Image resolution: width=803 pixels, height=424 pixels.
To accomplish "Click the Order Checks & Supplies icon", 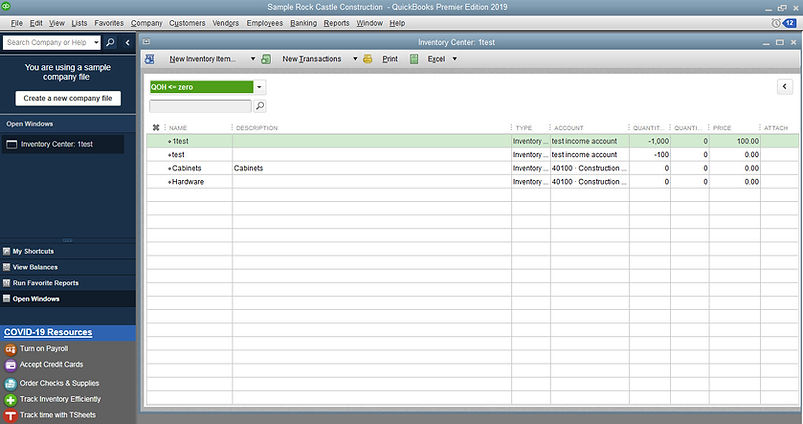I will [x=10, y=384].
